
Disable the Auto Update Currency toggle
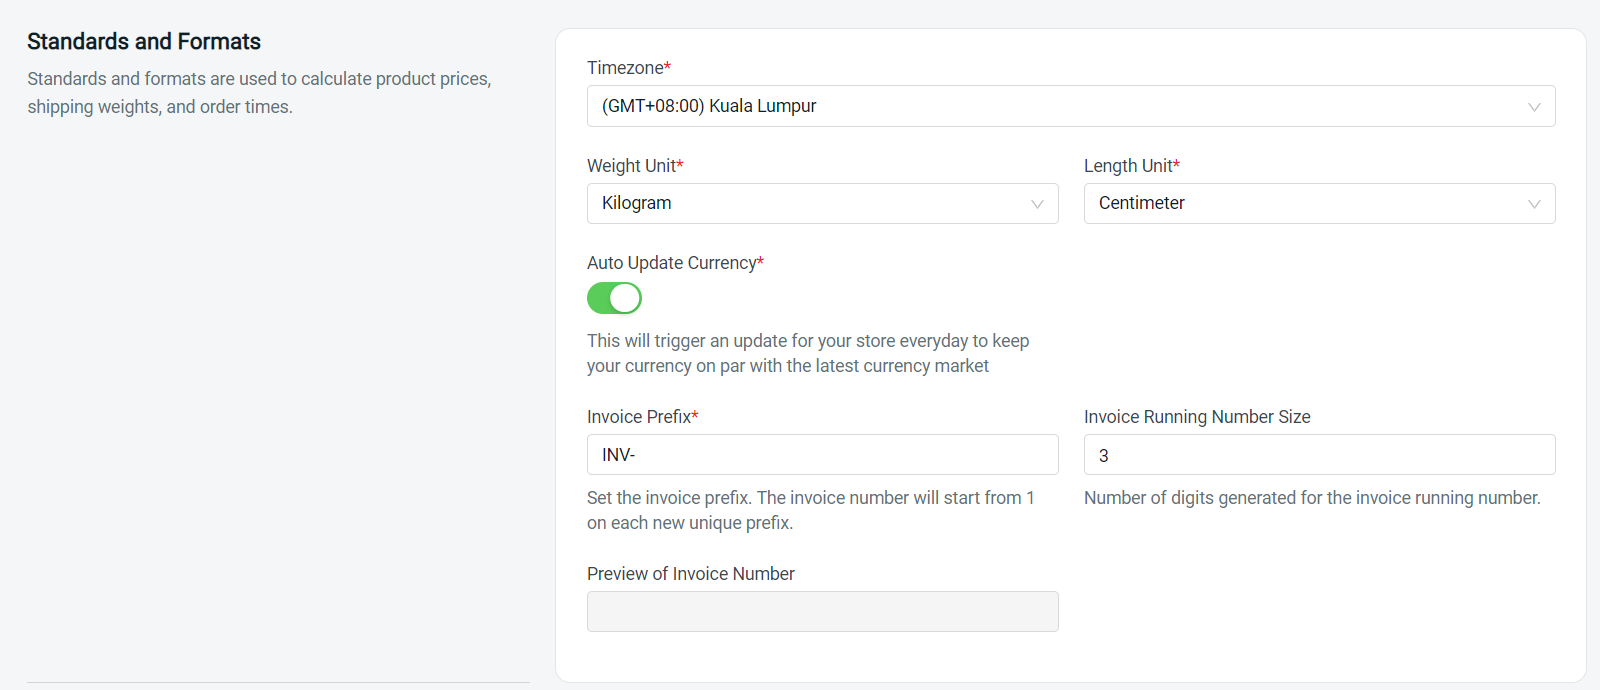(x=614, y=297)
